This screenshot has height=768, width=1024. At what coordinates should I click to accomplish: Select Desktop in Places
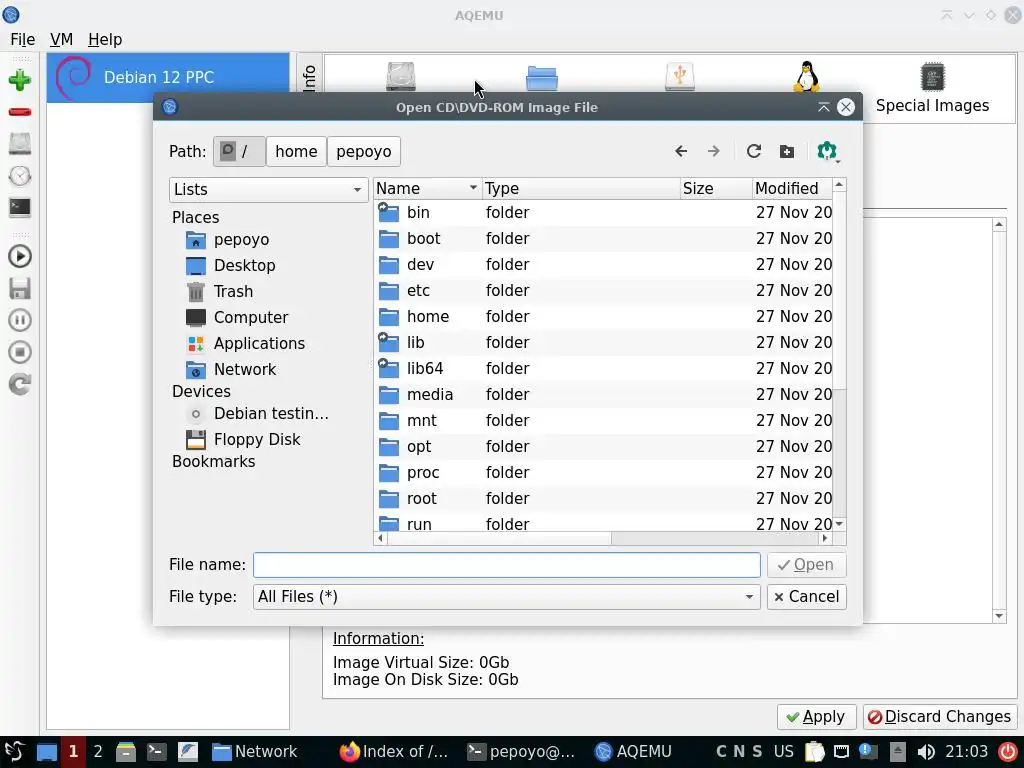[x=244, y=266]
